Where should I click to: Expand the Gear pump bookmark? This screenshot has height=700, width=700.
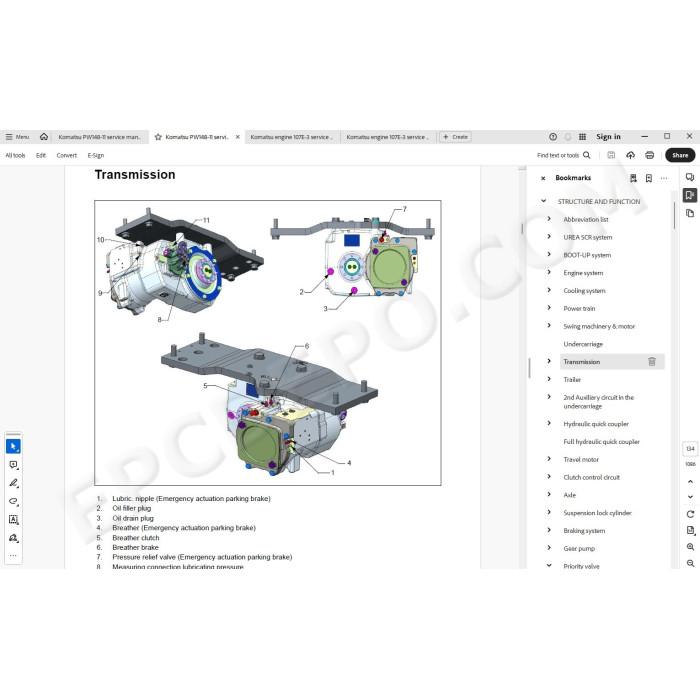[550, 548]
